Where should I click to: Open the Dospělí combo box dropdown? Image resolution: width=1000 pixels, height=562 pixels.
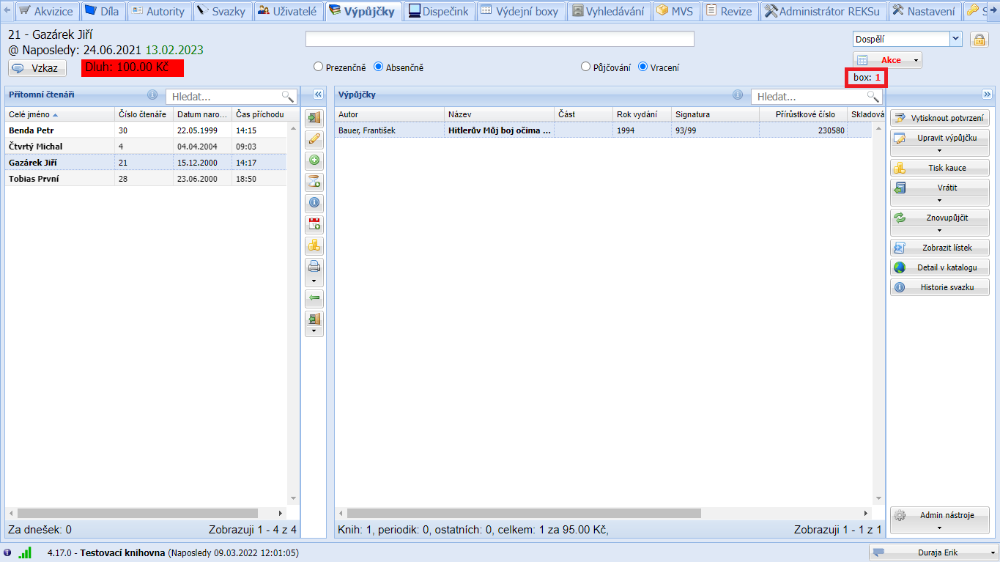click(x=955, y=39)
